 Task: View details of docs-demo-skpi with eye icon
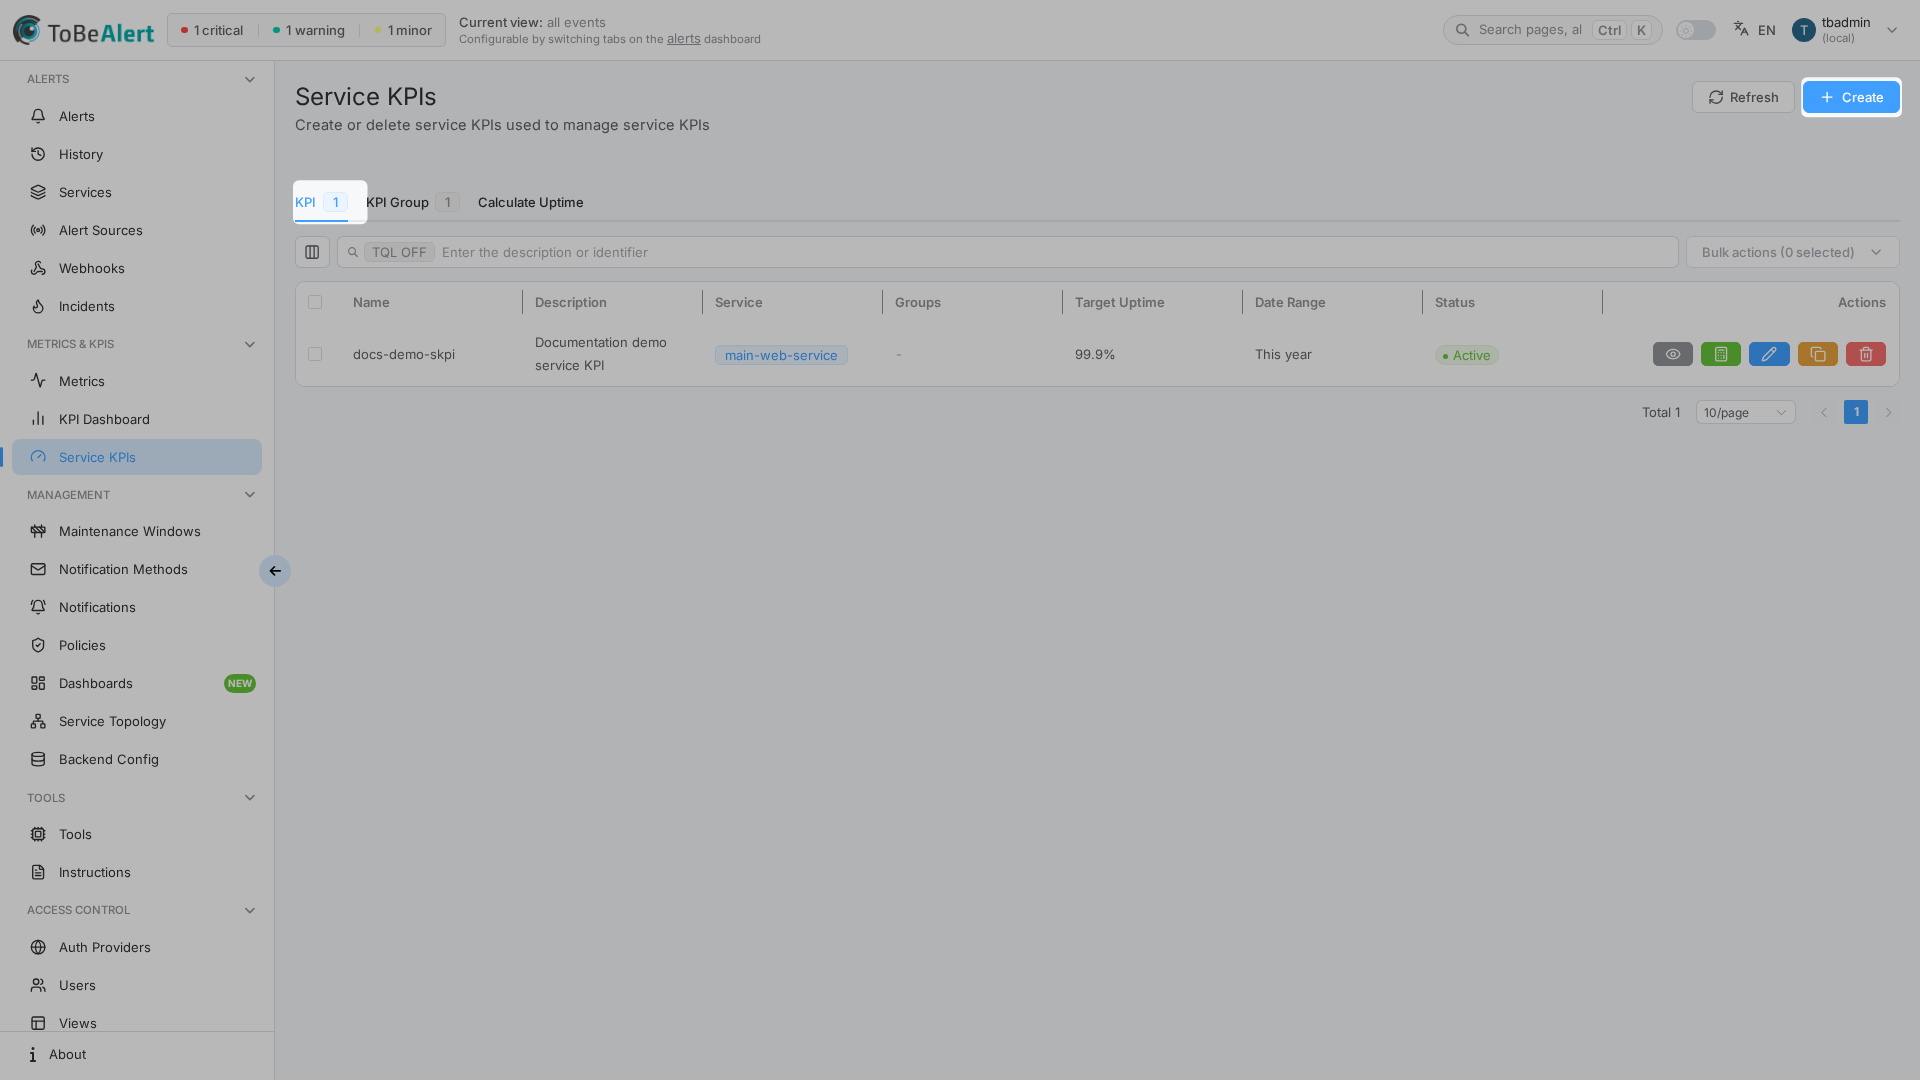pos(1672,354)
